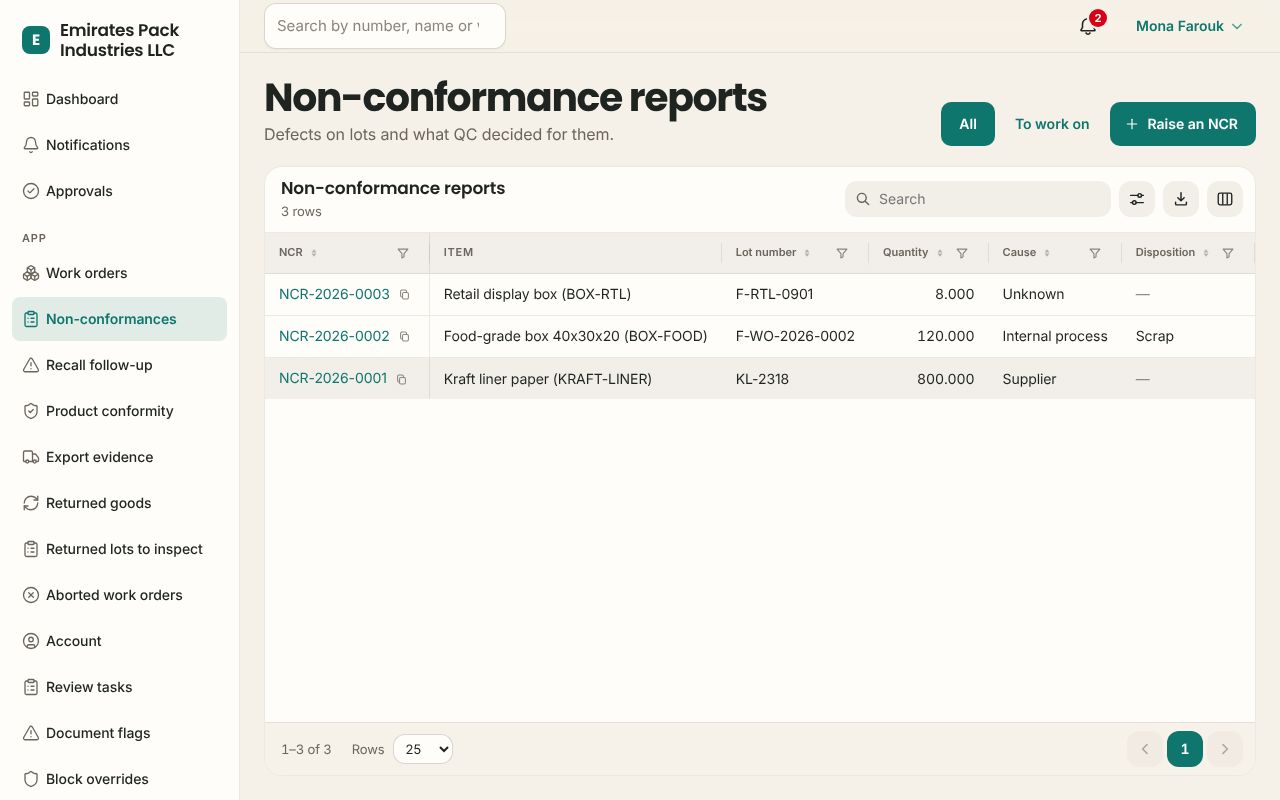Open the column visibility icon
The width and height of the screenshot is (1280, 800).
(1225, 199)
